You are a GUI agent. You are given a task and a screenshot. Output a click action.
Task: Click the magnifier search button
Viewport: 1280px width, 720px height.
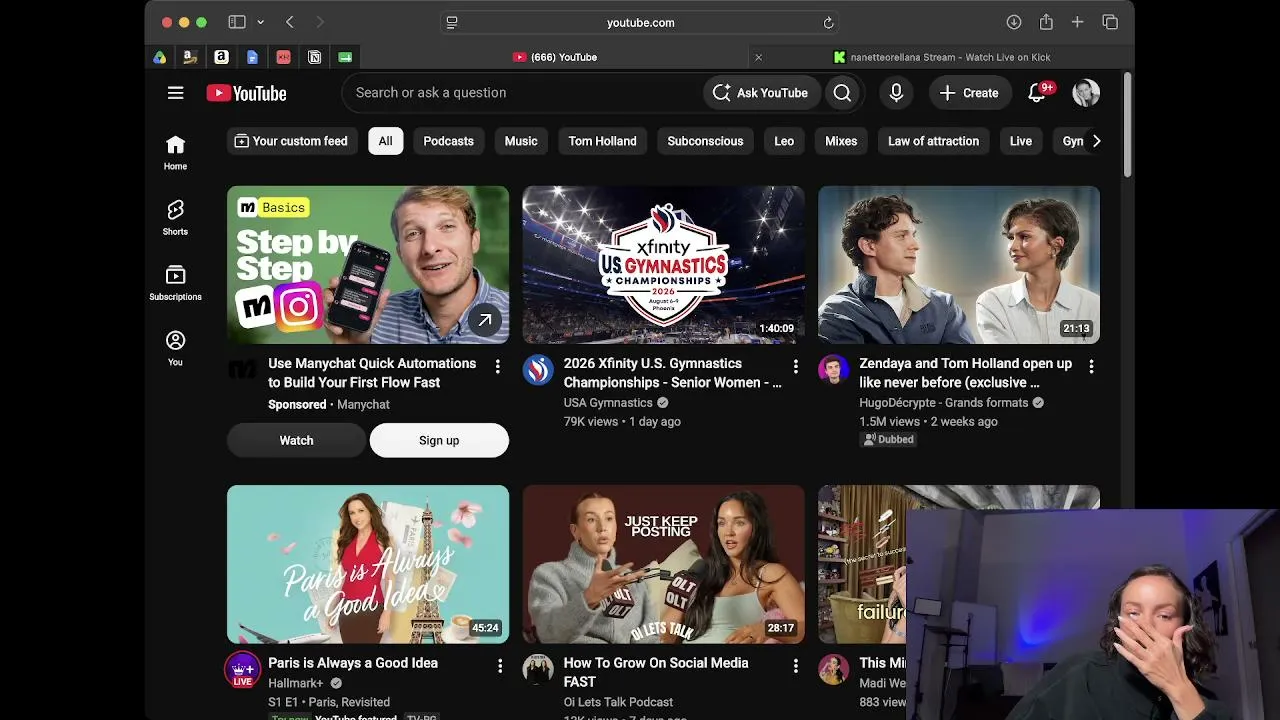pyautogui.click(x=842, y=93)
